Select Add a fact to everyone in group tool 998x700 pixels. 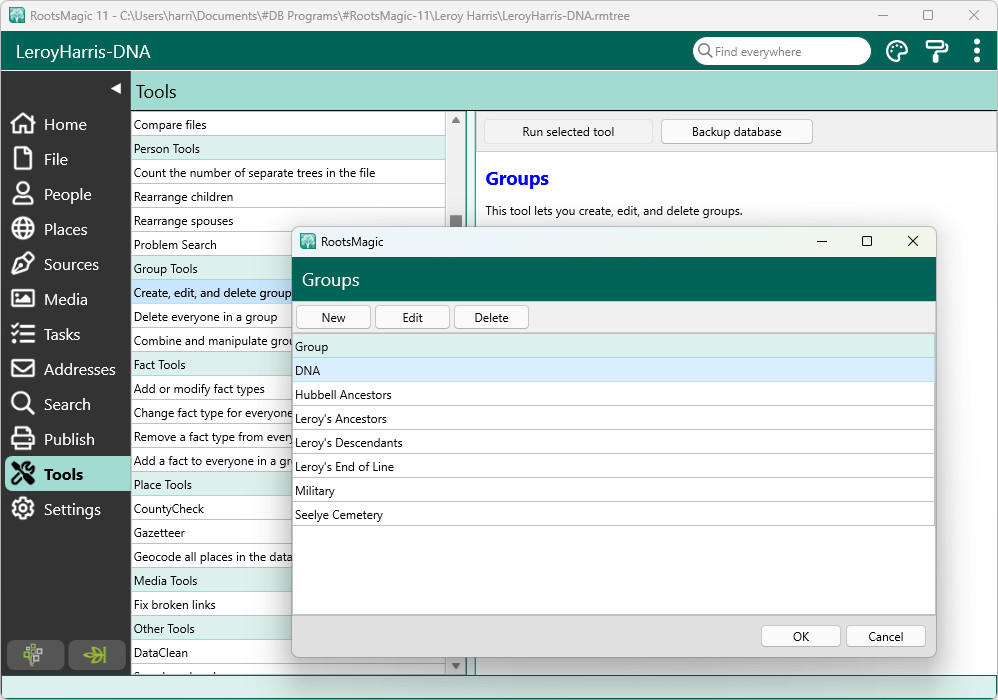tap(211, 461)
